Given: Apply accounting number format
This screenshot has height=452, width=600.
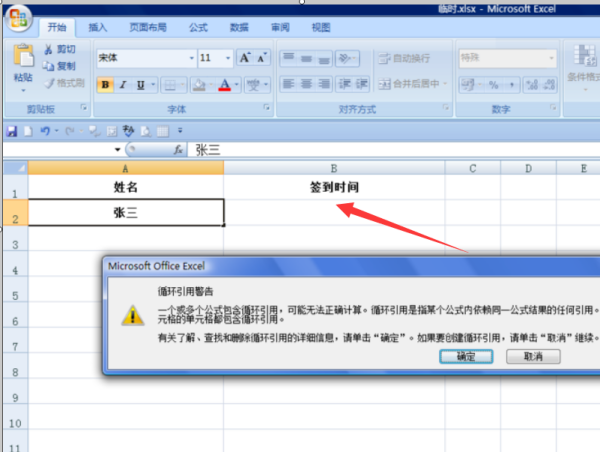Looking at the screenshot, I should click(468, 85).
